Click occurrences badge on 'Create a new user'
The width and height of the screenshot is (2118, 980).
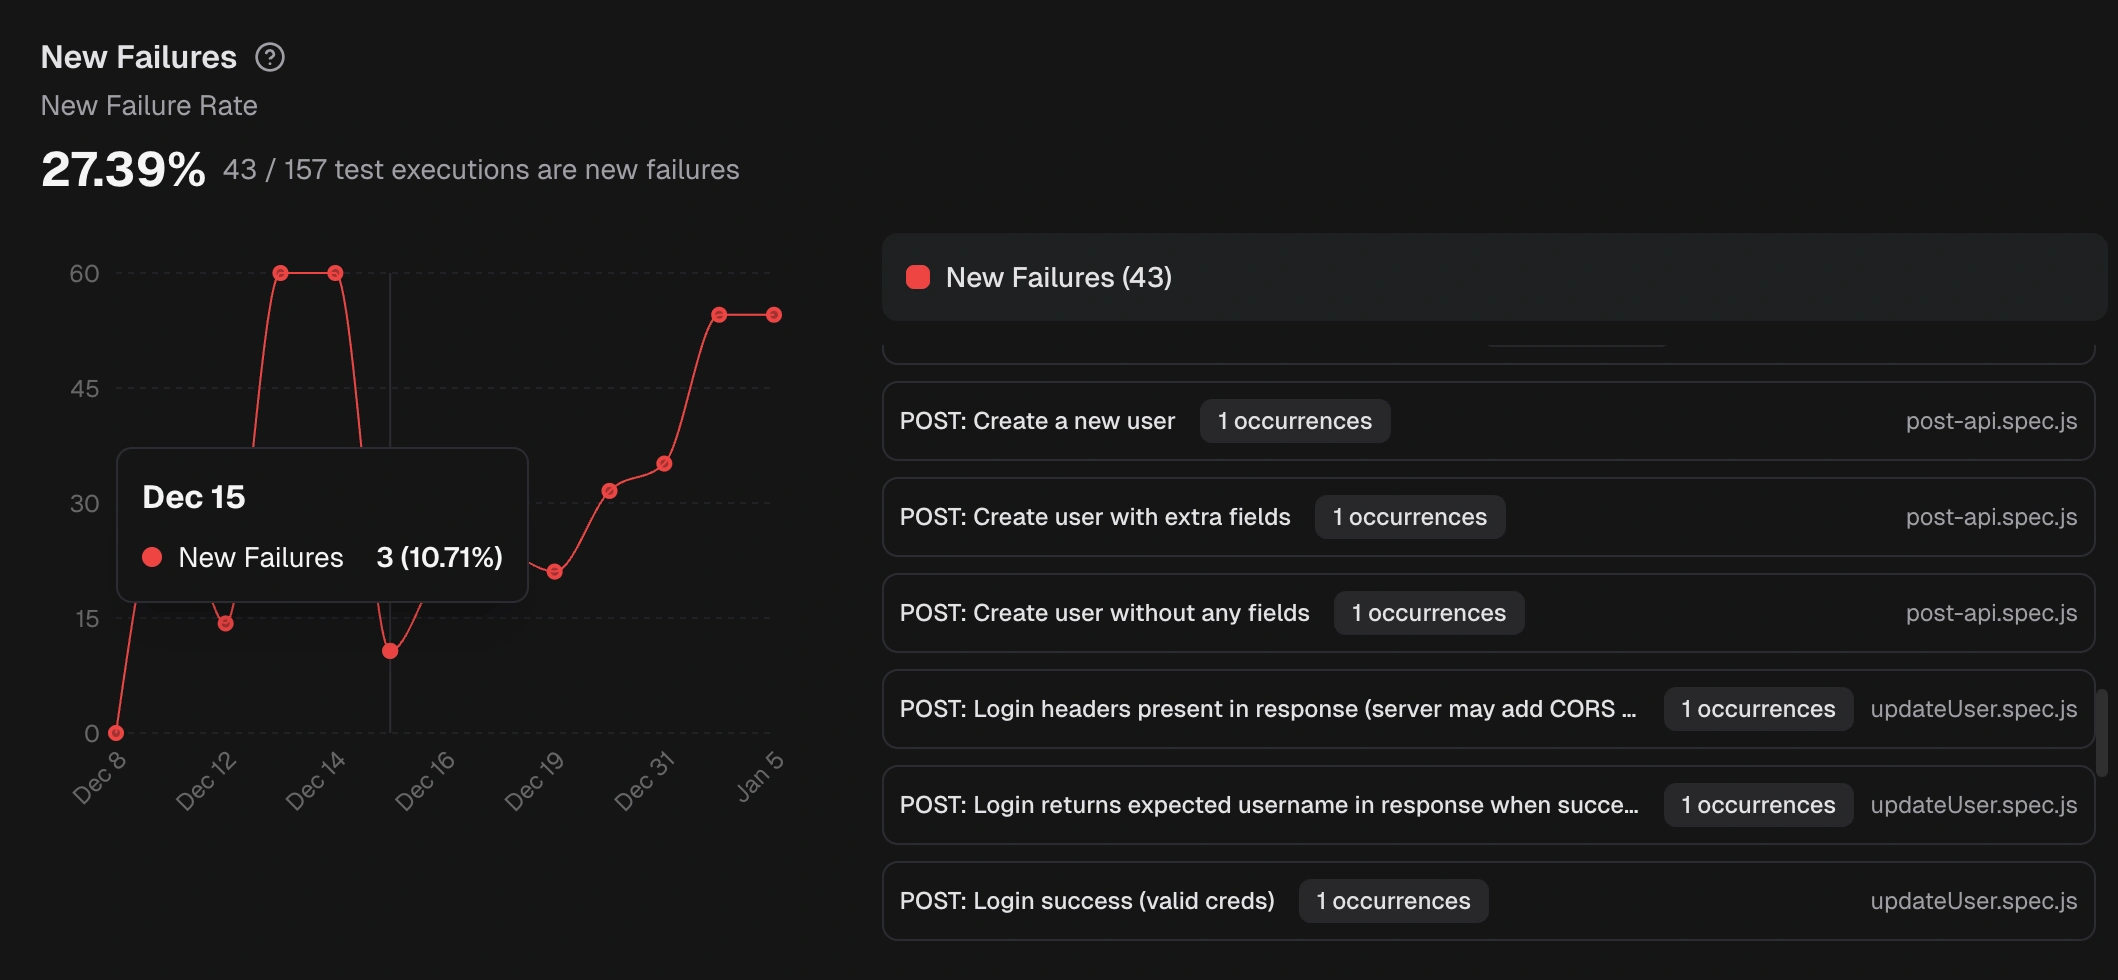(x=1294, y=421)
